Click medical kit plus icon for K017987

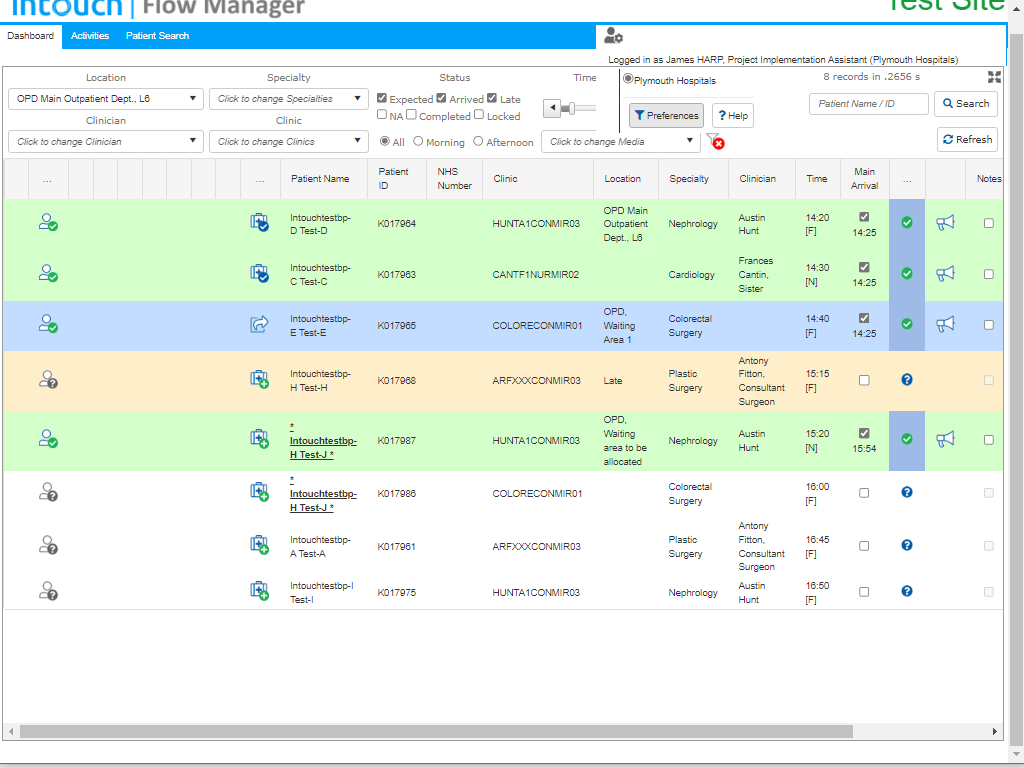[x=259, y=439]
